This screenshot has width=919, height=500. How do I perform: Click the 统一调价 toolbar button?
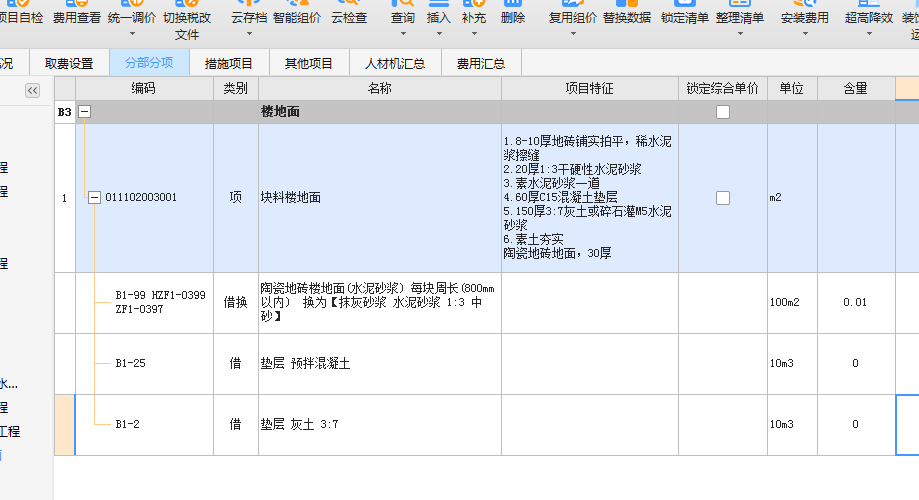[x=132, y=13]
